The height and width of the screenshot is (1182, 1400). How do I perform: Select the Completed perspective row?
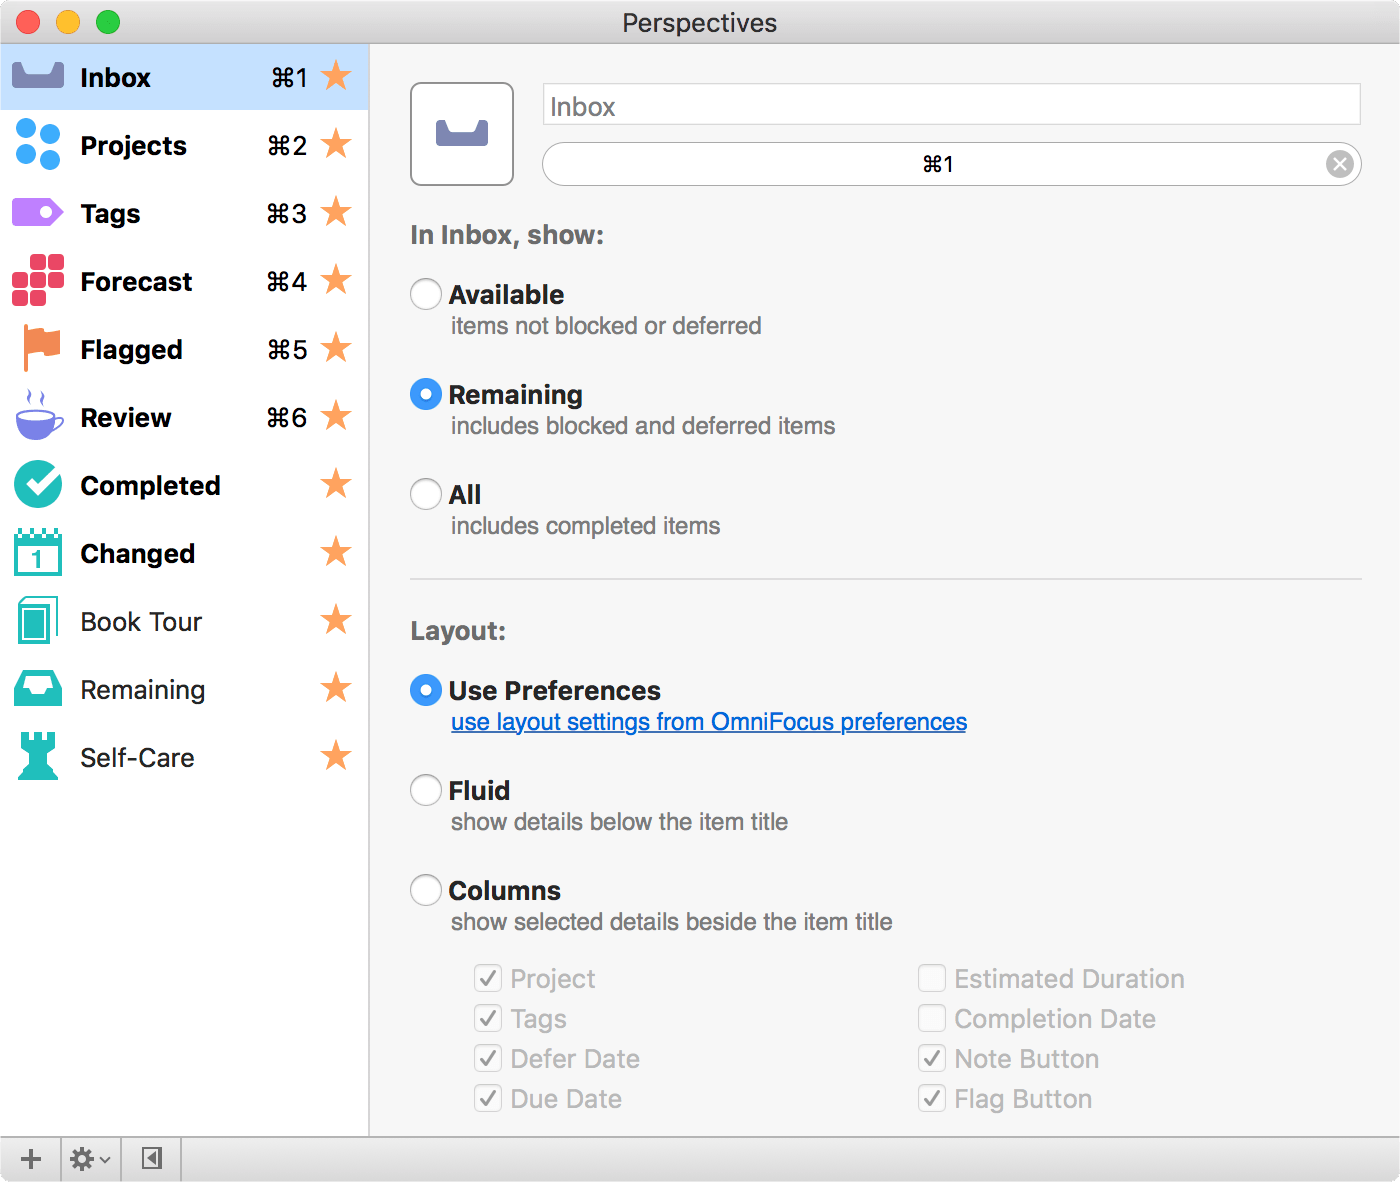pyautogui.click(x=184, y=484)
